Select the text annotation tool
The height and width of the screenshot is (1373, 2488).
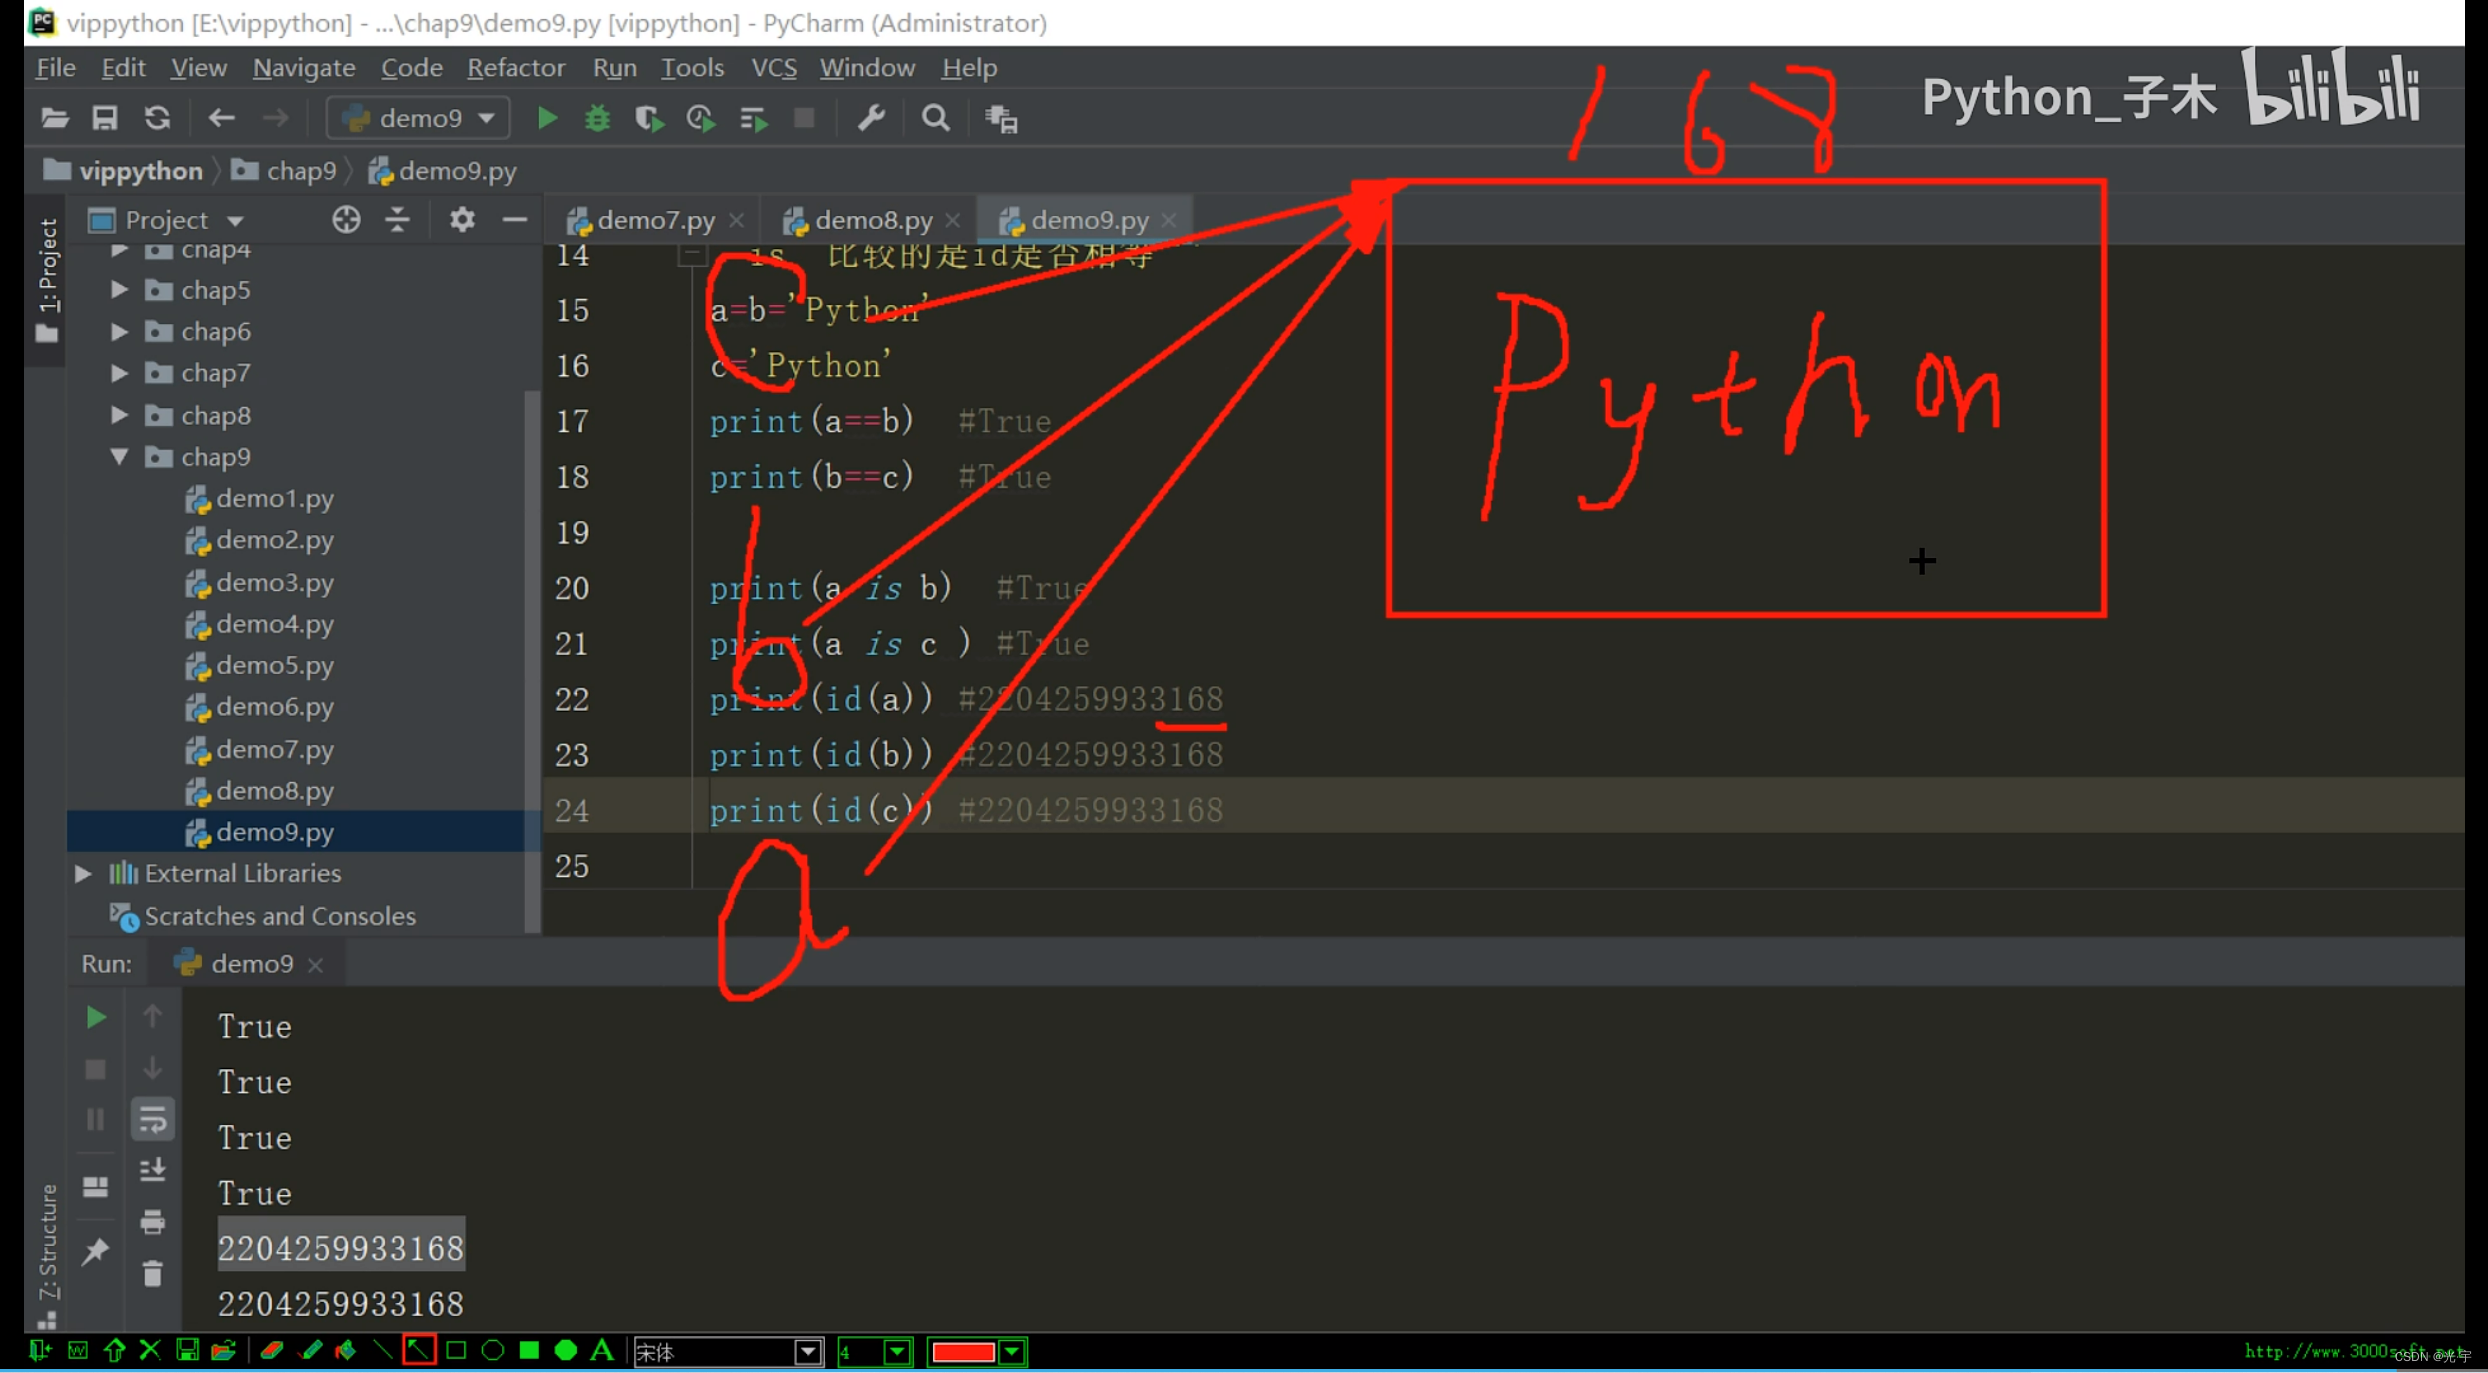[x=601, y=1350]
